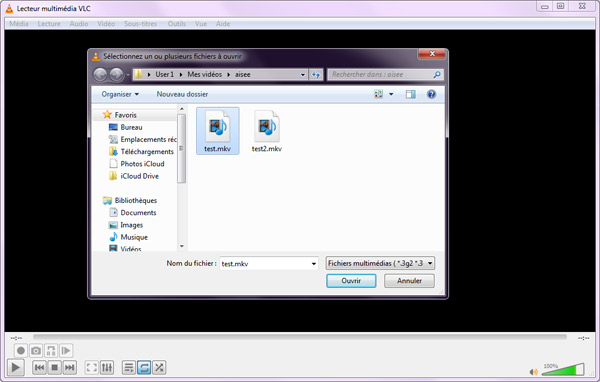Click the VLC Play button
The width and height of the screenshot is (600, 382).
[16, 368]
